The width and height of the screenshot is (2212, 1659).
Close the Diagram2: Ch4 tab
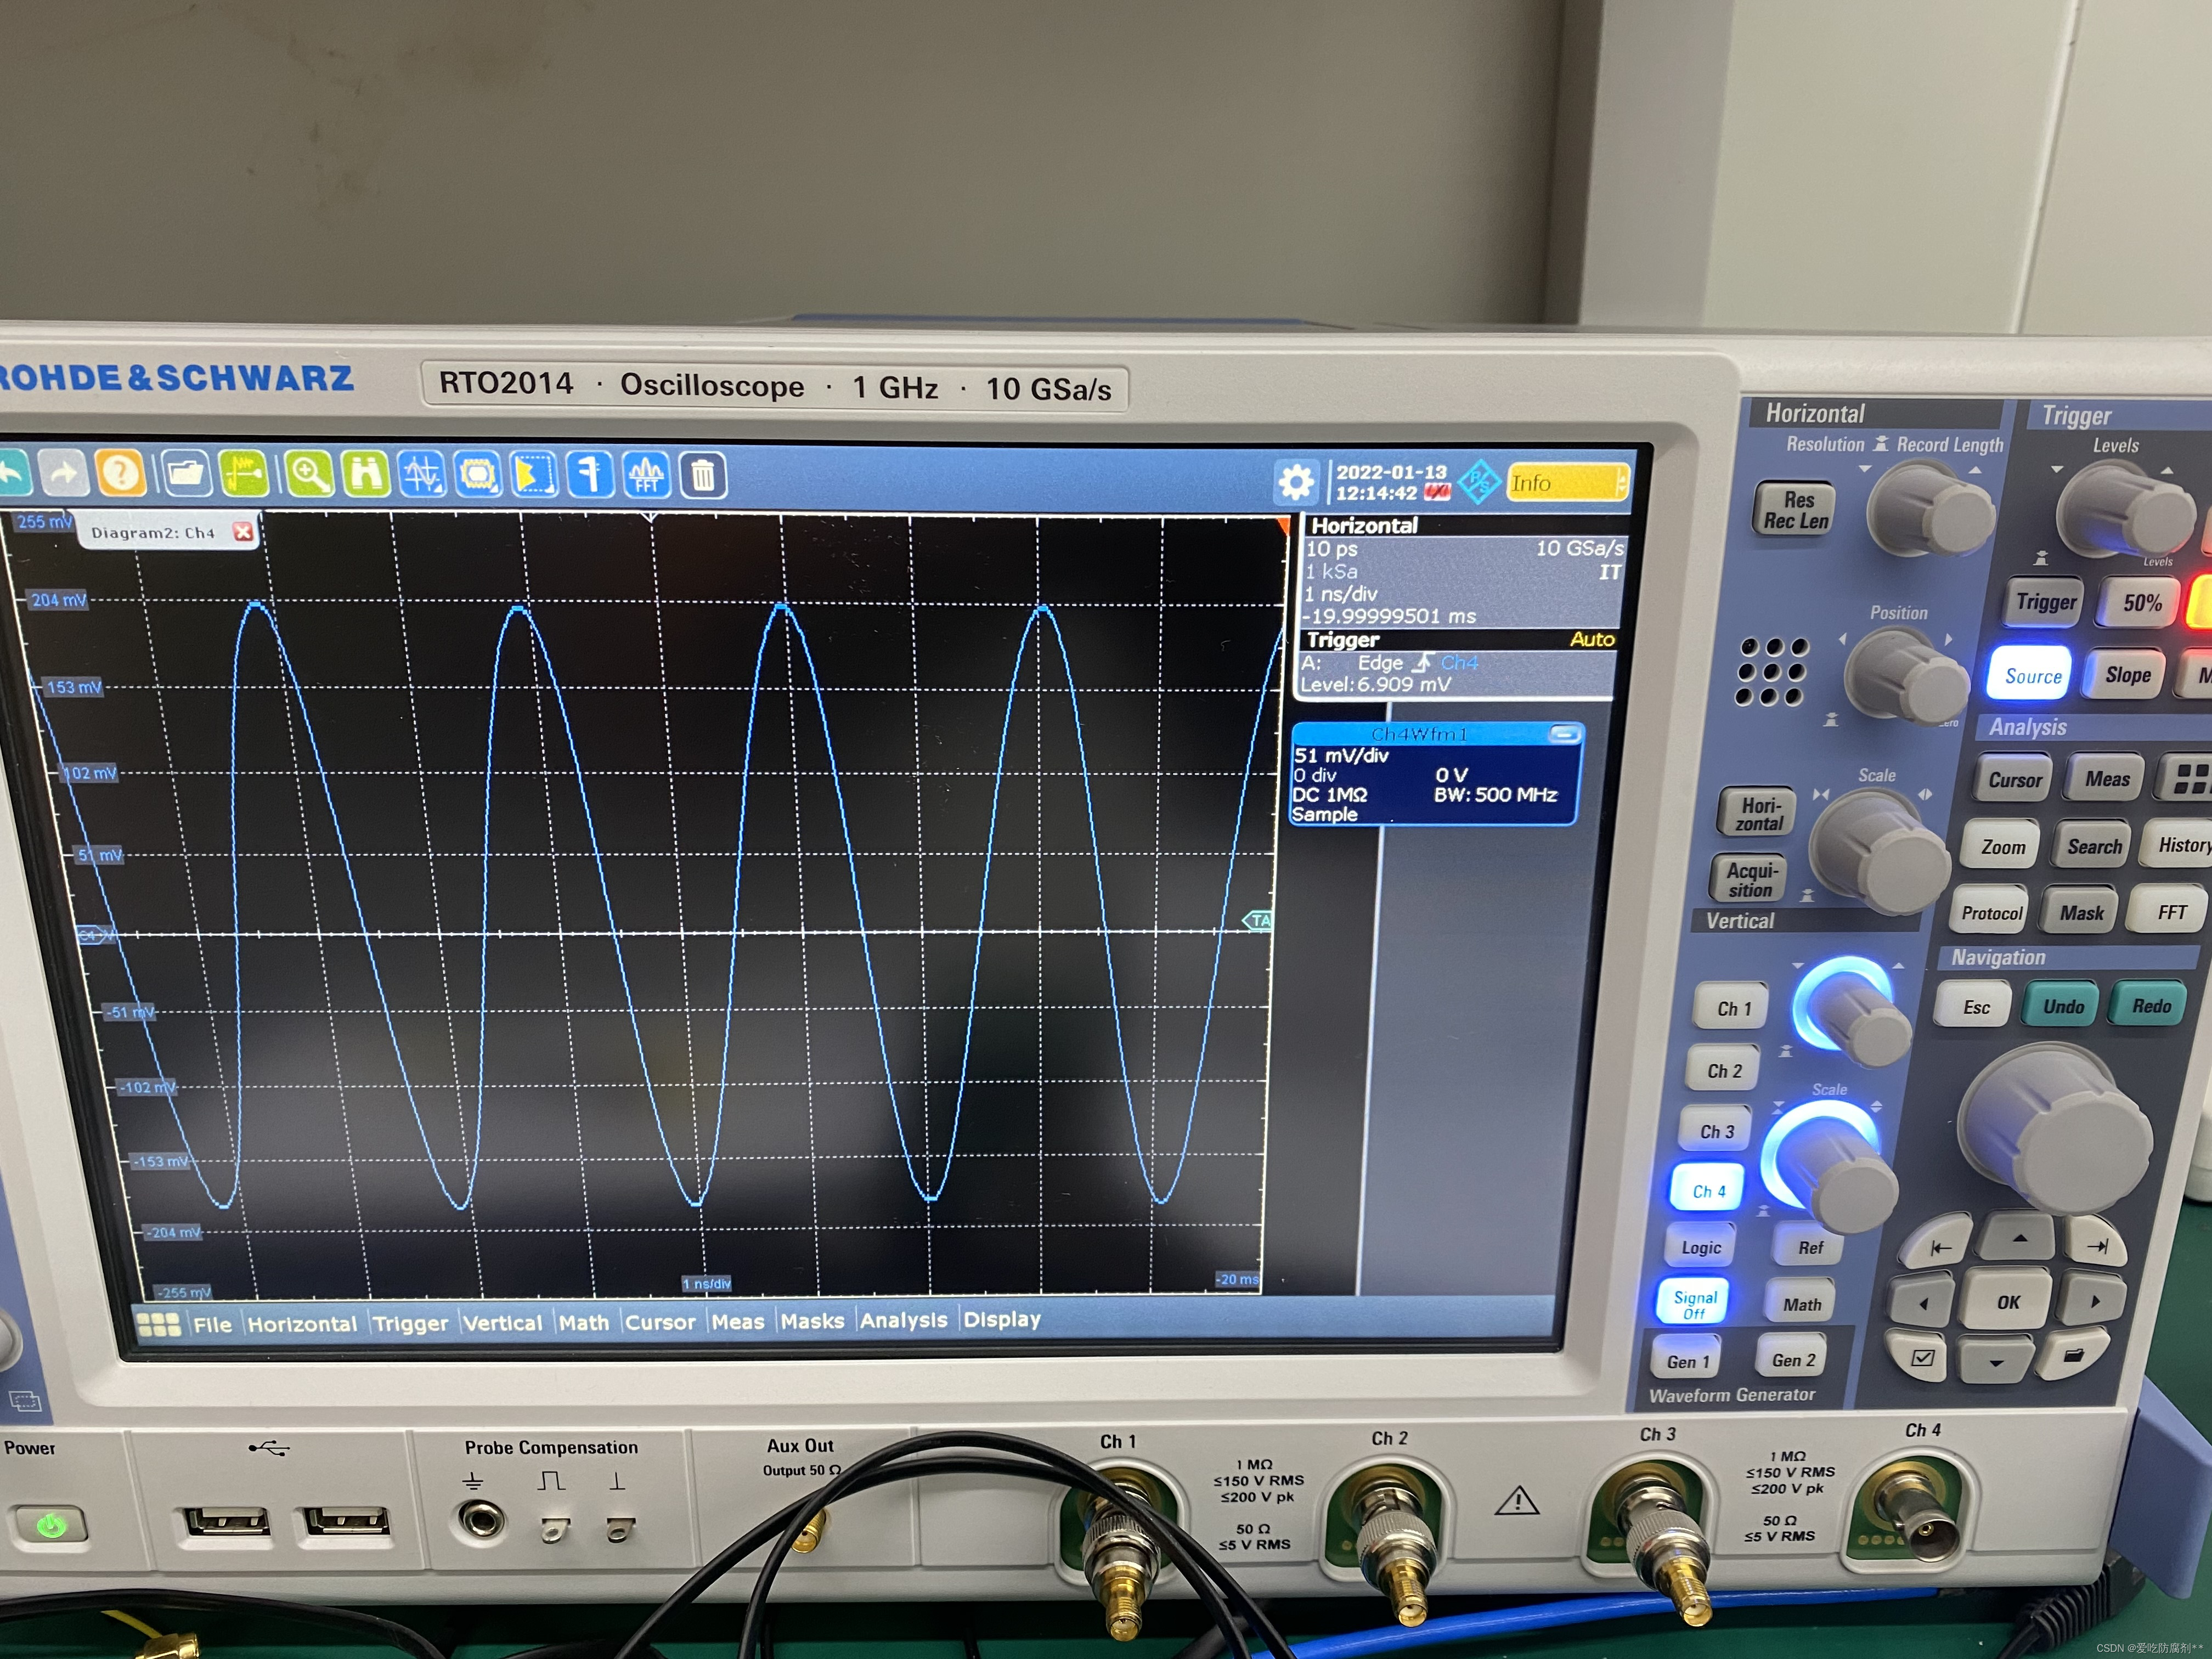(242, 532)
